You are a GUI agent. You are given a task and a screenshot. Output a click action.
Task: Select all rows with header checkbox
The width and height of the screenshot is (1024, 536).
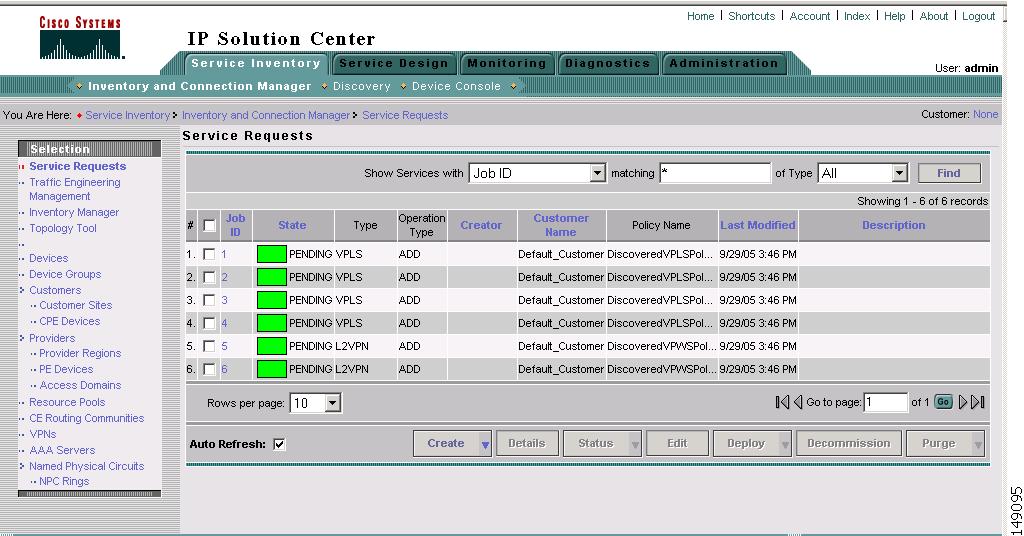[x=209, y=225]
